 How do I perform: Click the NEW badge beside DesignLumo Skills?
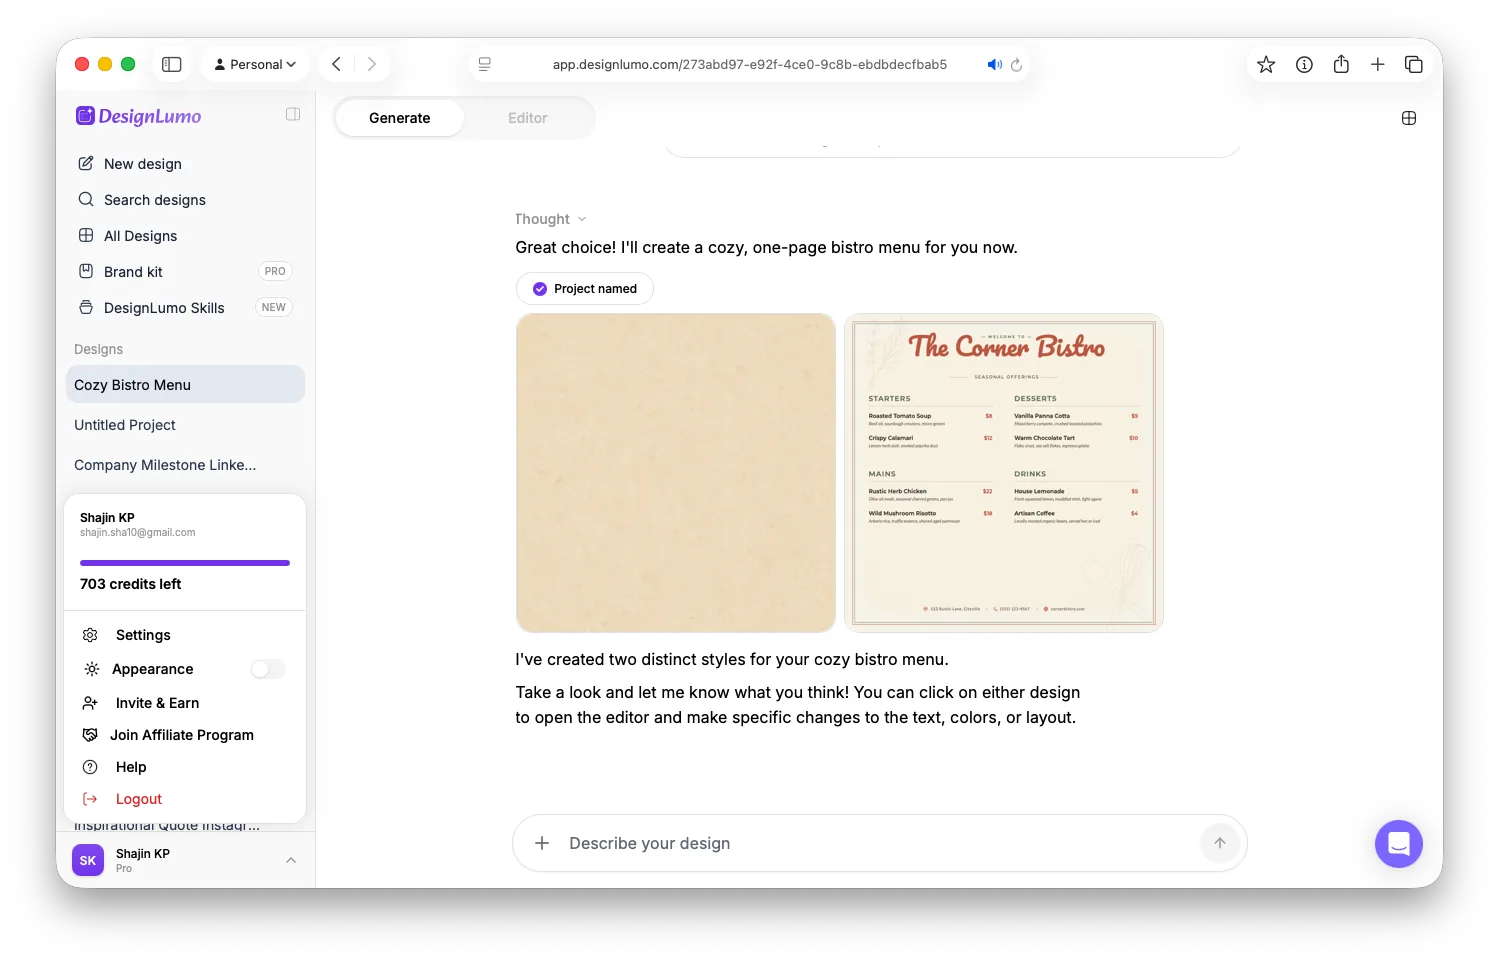point(274,307)
